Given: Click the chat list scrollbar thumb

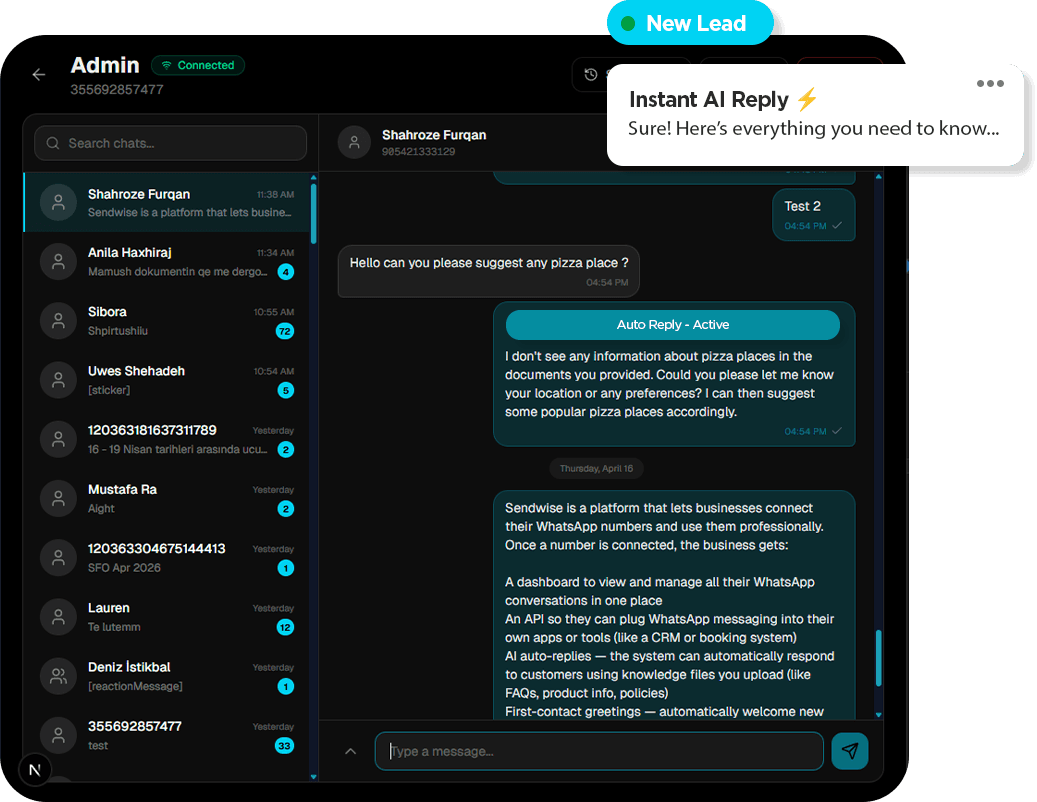Looking at the screenshot, I should point(313,213).
